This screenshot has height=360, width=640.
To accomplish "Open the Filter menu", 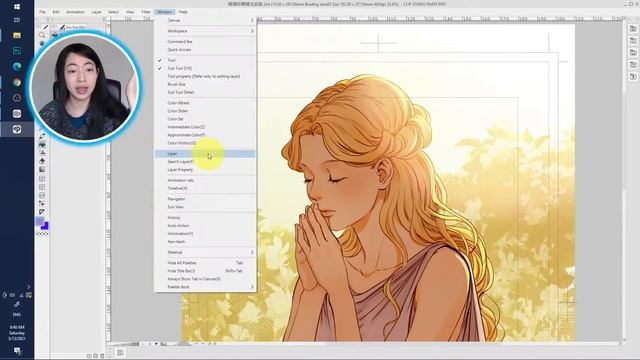I will pyautogui.click(x=146, y=12).
